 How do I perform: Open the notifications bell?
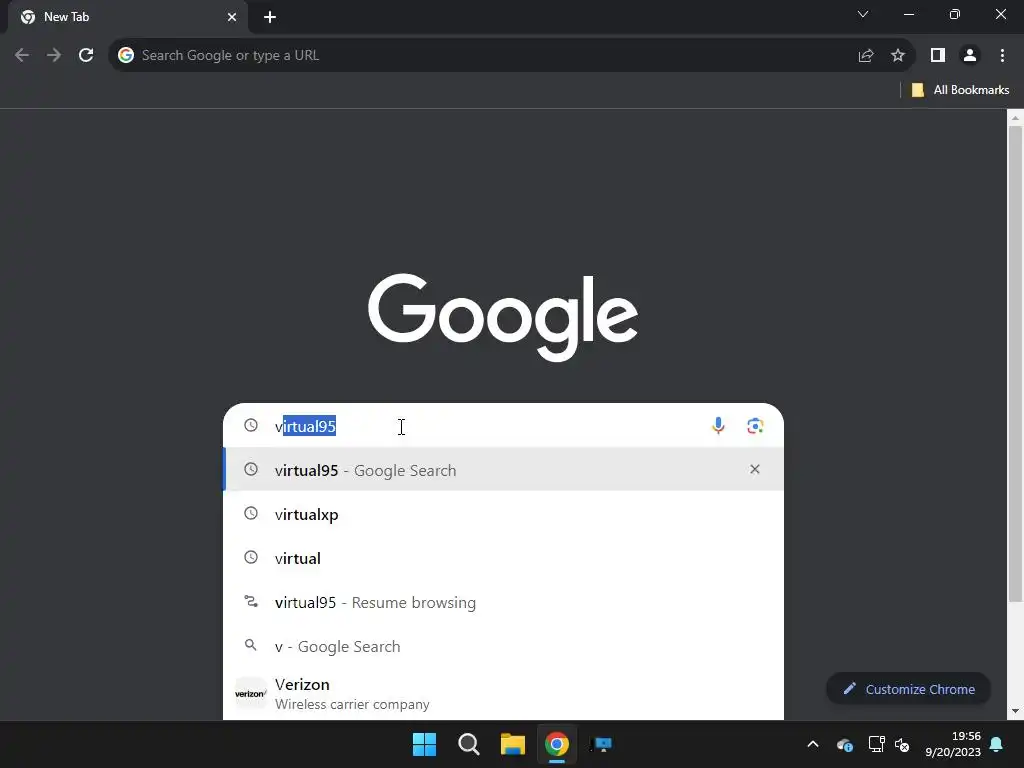click(997, 744)
